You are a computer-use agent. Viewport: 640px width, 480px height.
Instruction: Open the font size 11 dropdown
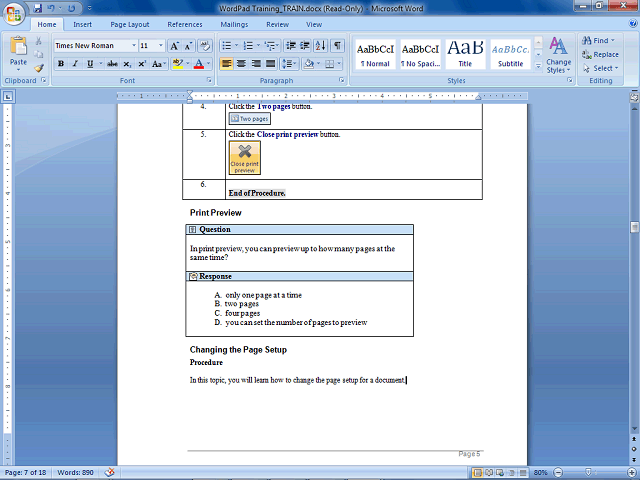tap(161, 45)
